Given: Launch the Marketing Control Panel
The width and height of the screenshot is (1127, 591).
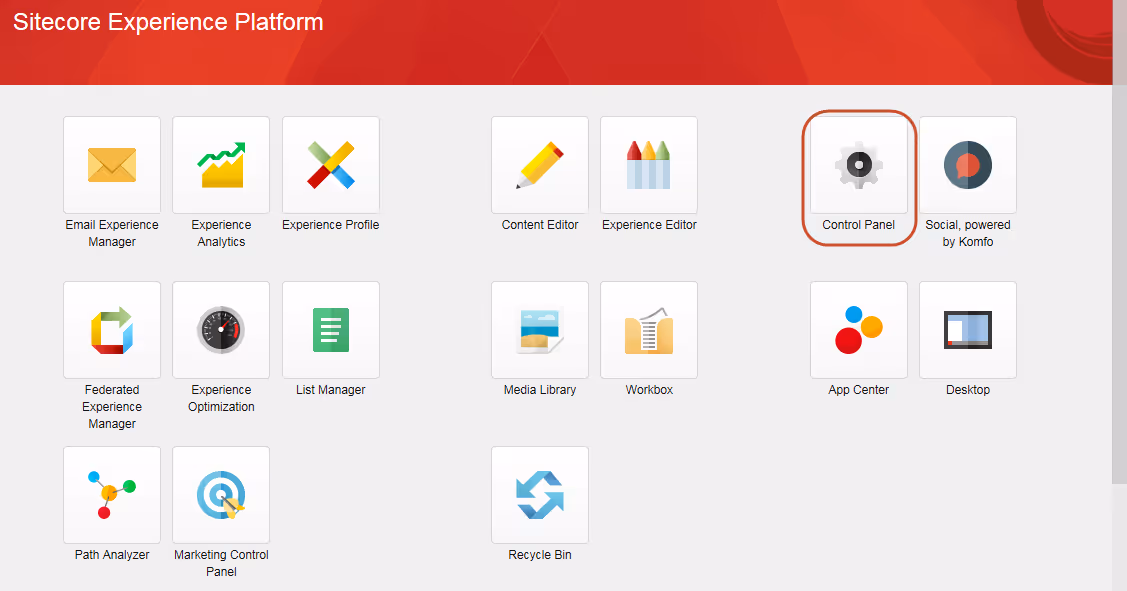Looking at the screenshot, I should 220,494.
